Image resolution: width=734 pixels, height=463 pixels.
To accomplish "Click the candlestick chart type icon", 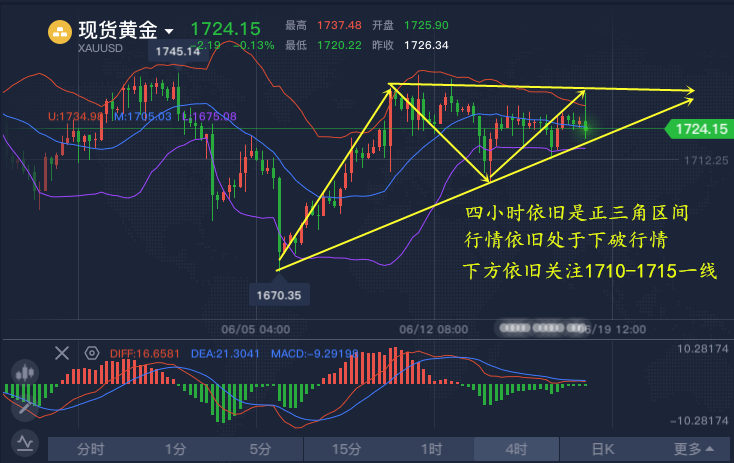I will pos(23,374).
